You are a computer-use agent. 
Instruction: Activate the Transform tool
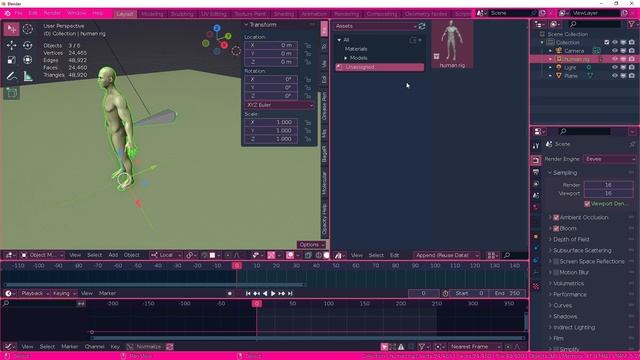click(x=27, y=60)
